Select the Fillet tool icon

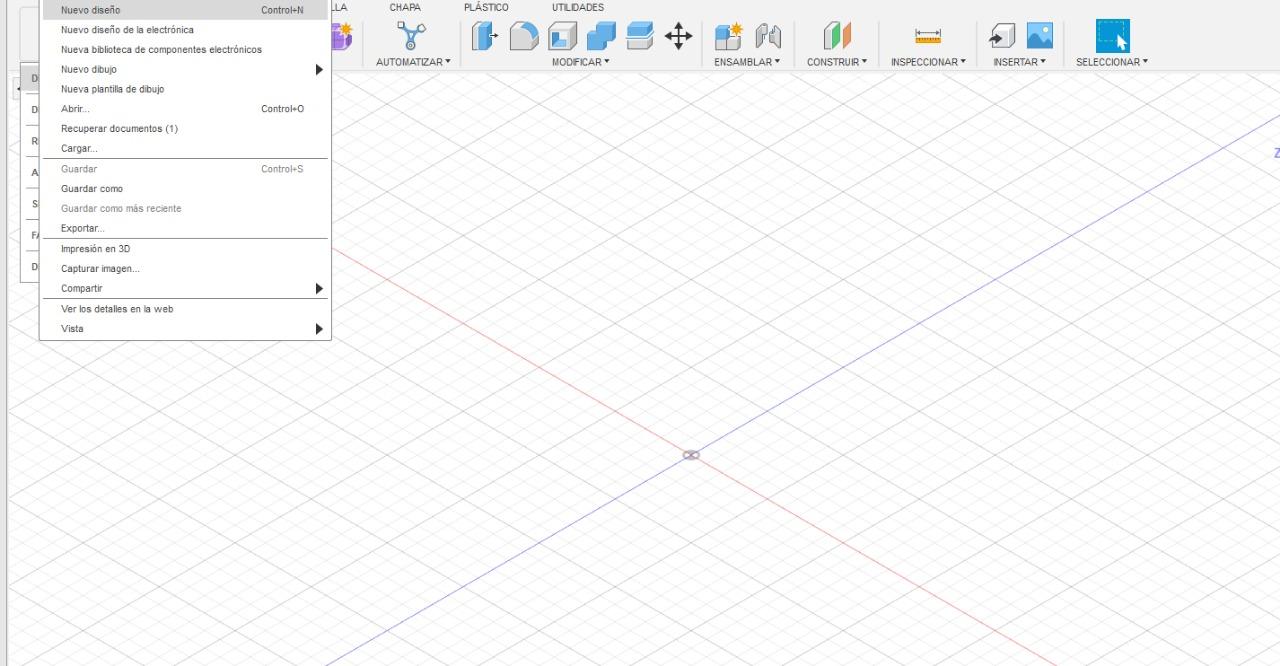click(524, 37)
